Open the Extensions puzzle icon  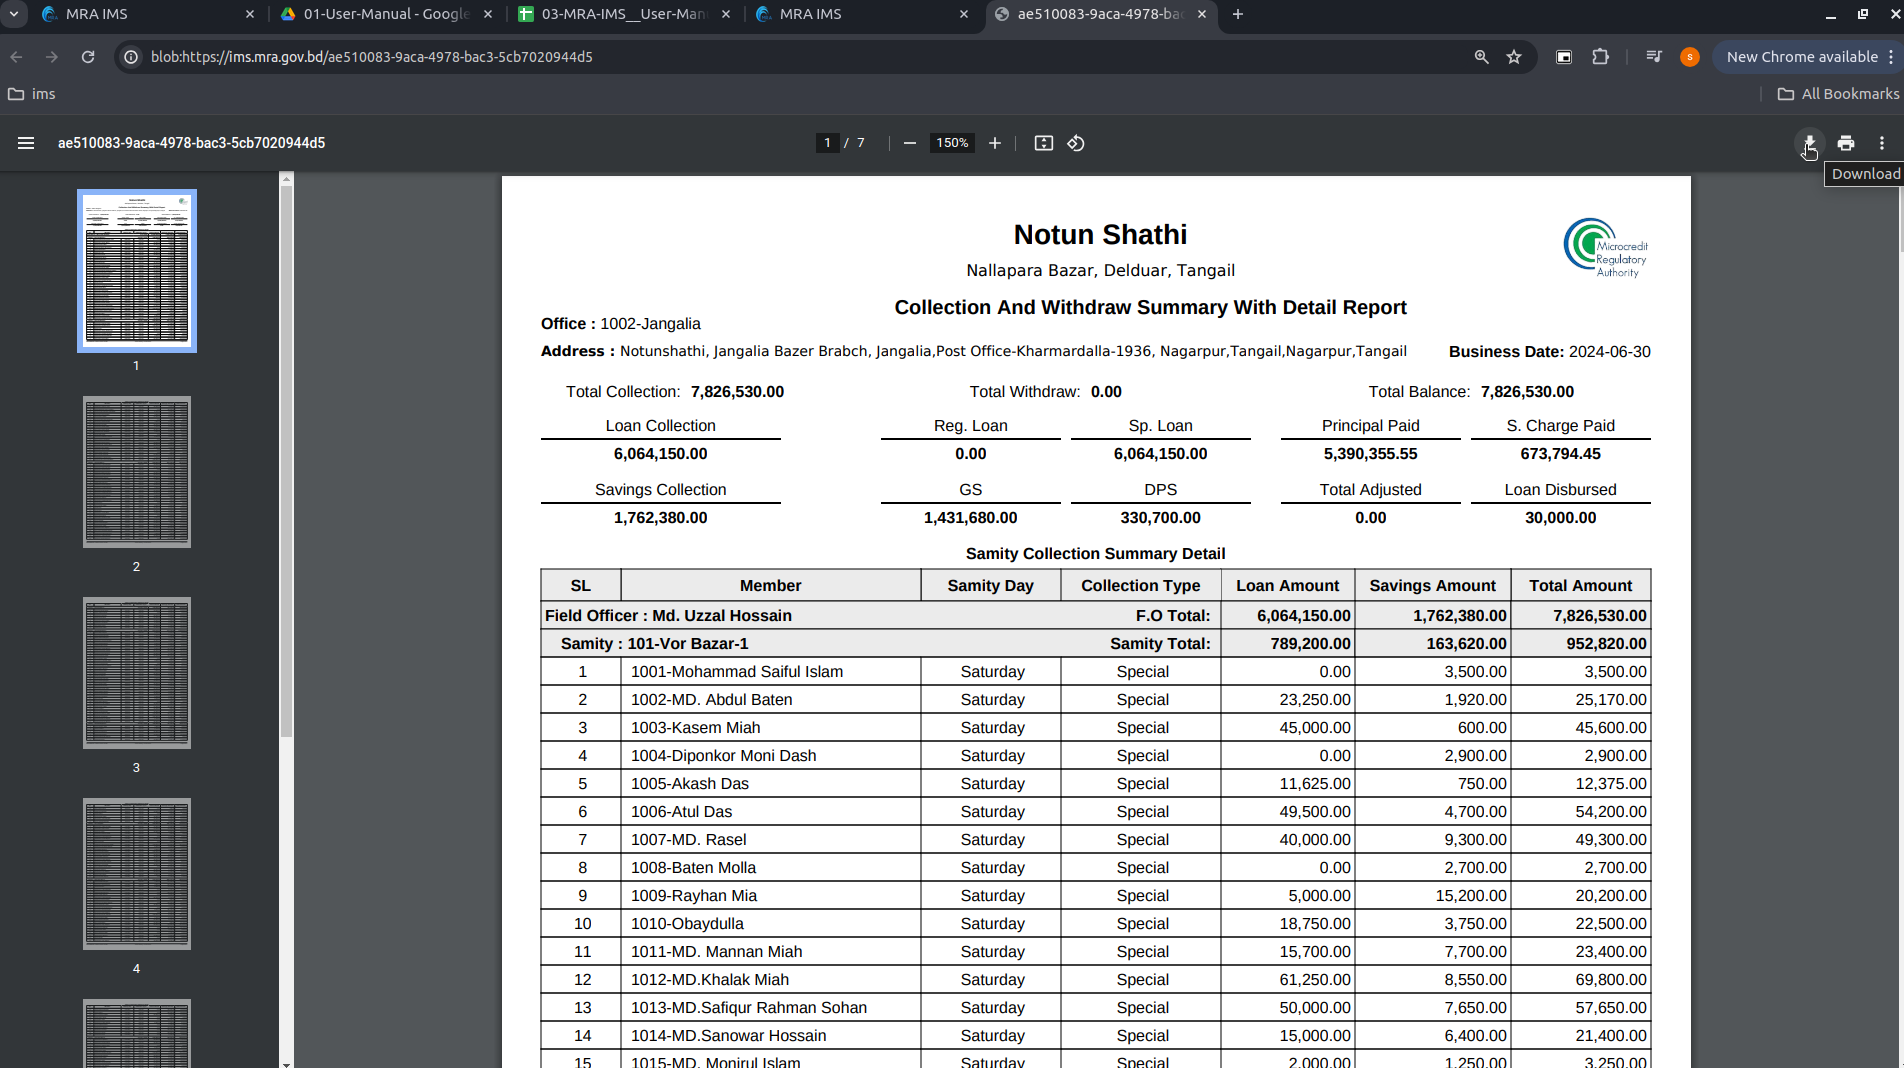tap(1600, 57)
